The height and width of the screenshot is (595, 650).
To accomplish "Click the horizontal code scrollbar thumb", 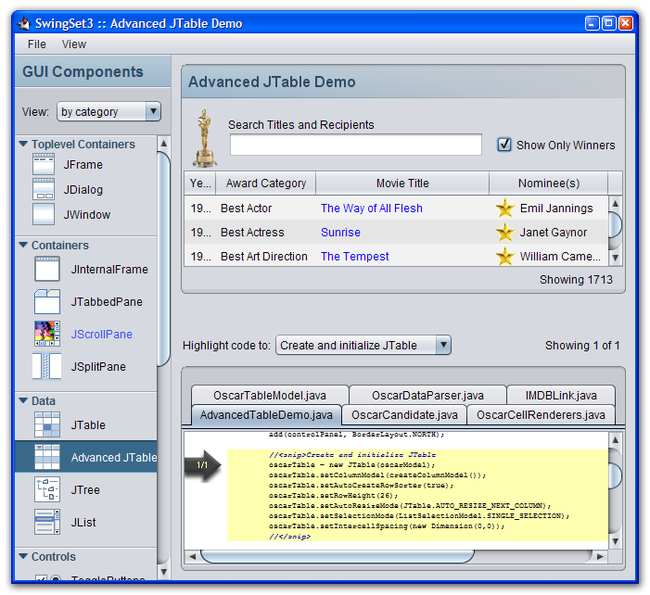I will (337, 556).
